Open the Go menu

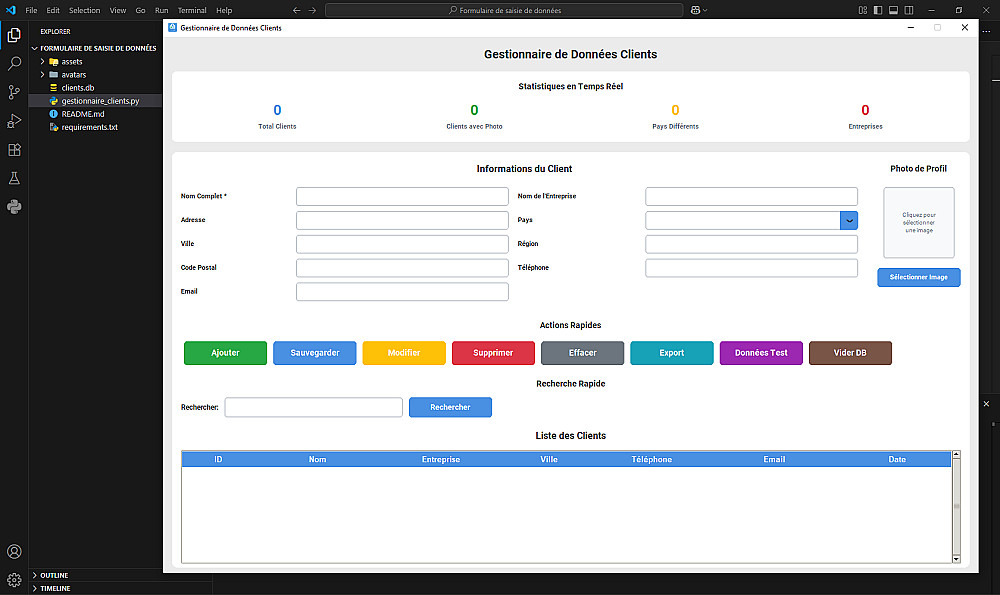click(140, 10)
